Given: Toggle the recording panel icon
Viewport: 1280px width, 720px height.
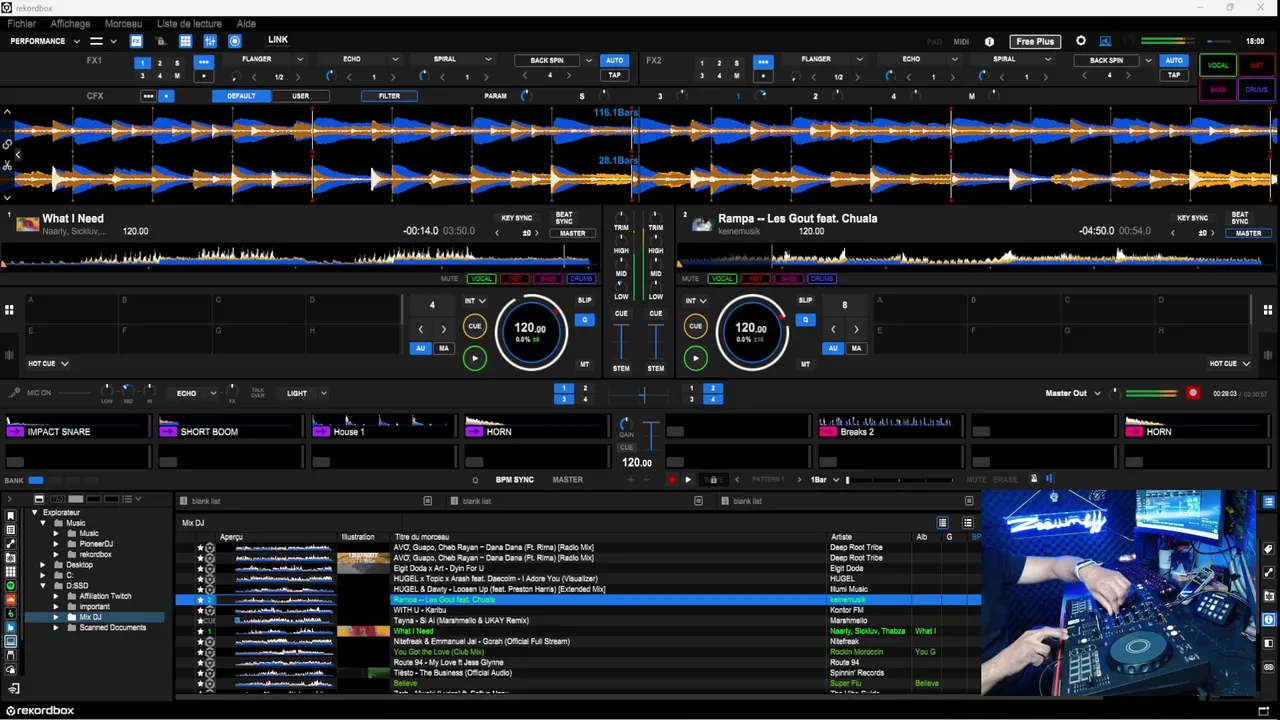Looking at the screenshot, I should 235,41.
